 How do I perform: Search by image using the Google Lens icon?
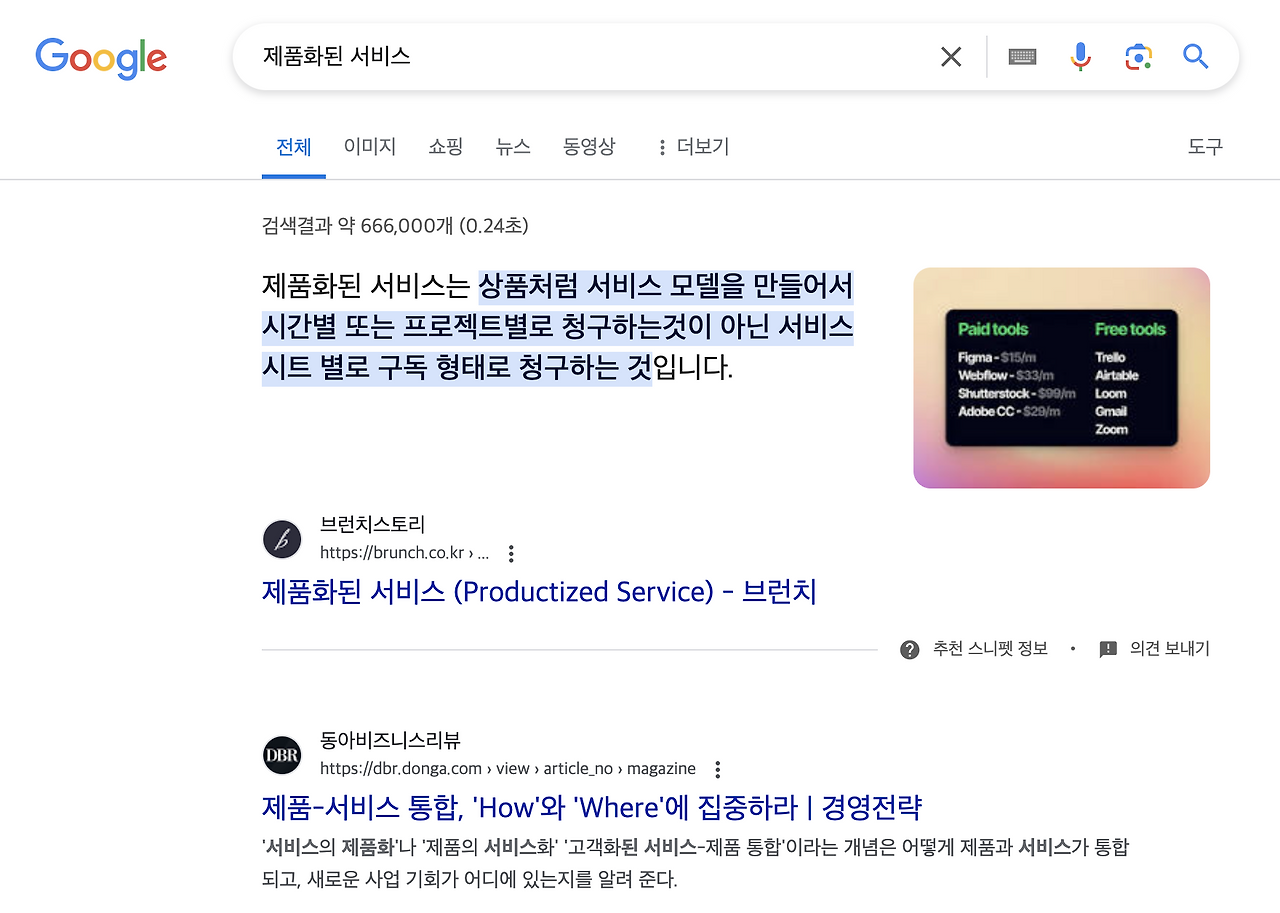click(1138, 57)
